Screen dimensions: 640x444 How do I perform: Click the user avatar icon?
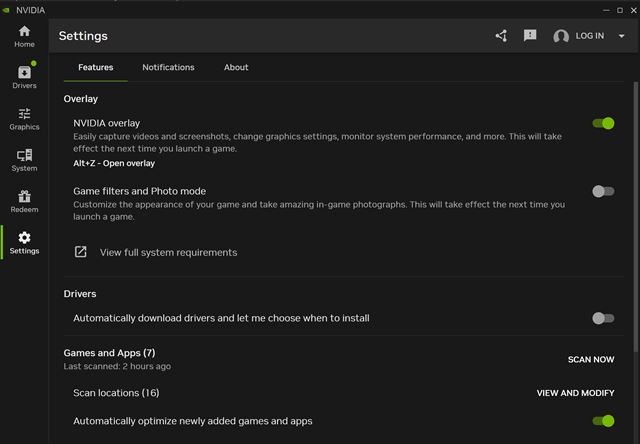561,36
